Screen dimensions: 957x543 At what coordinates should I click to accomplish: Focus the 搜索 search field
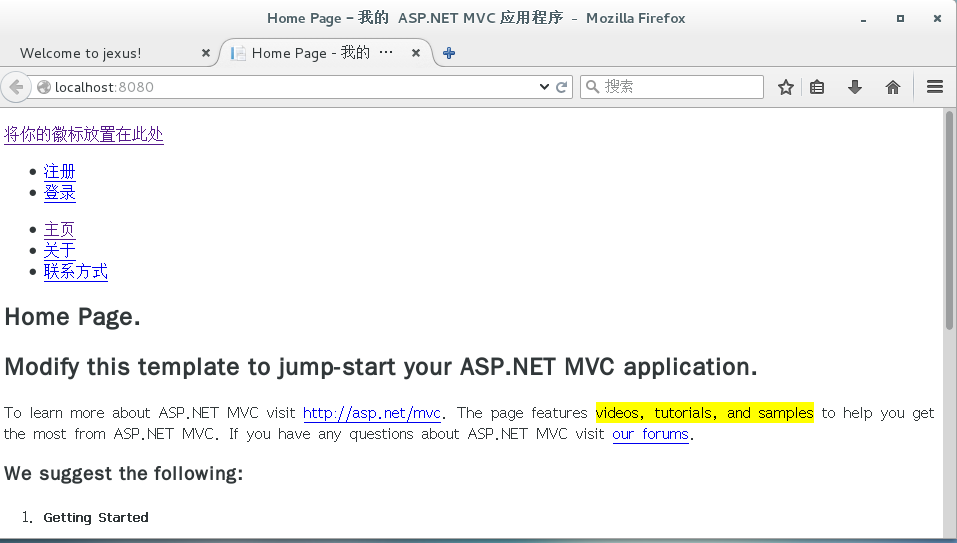tap(671, 87)
